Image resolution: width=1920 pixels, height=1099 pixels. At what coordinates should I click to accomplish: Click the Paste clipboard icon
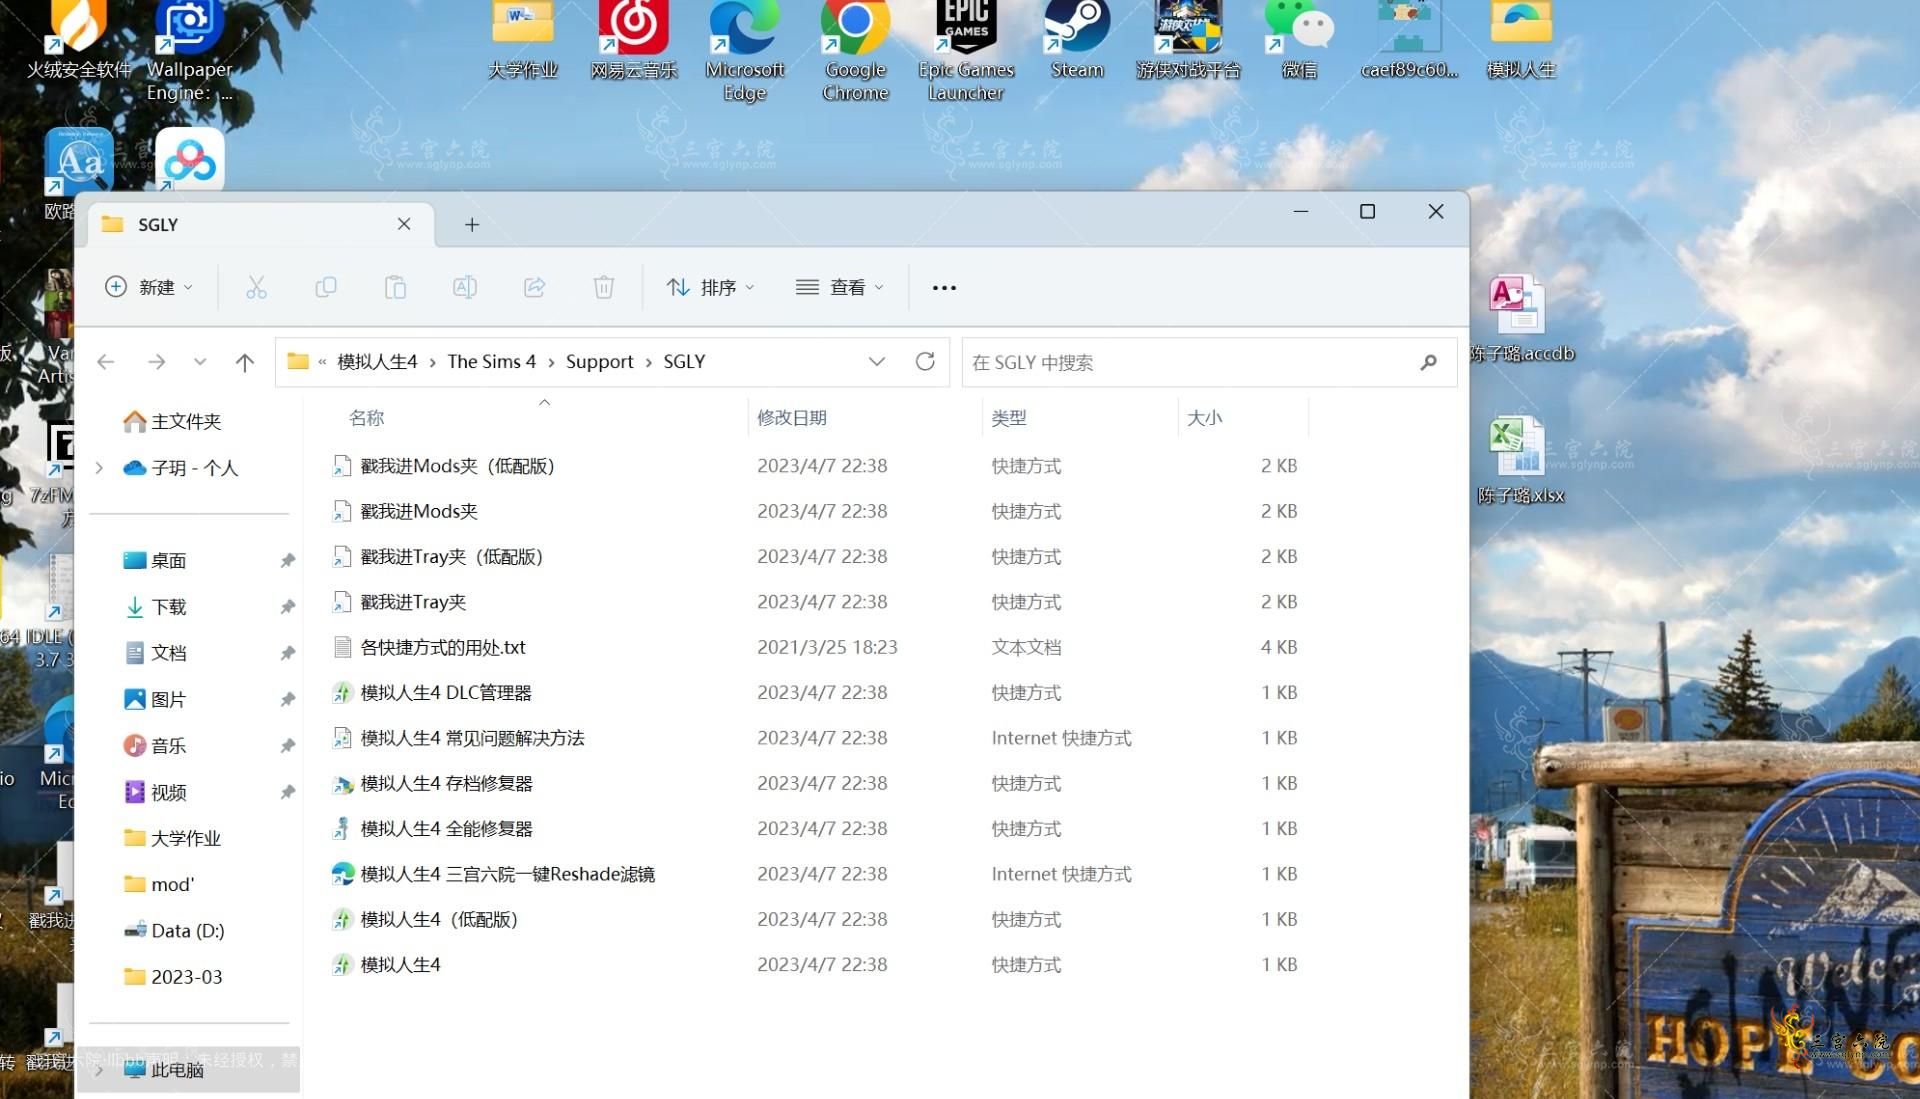395,287
